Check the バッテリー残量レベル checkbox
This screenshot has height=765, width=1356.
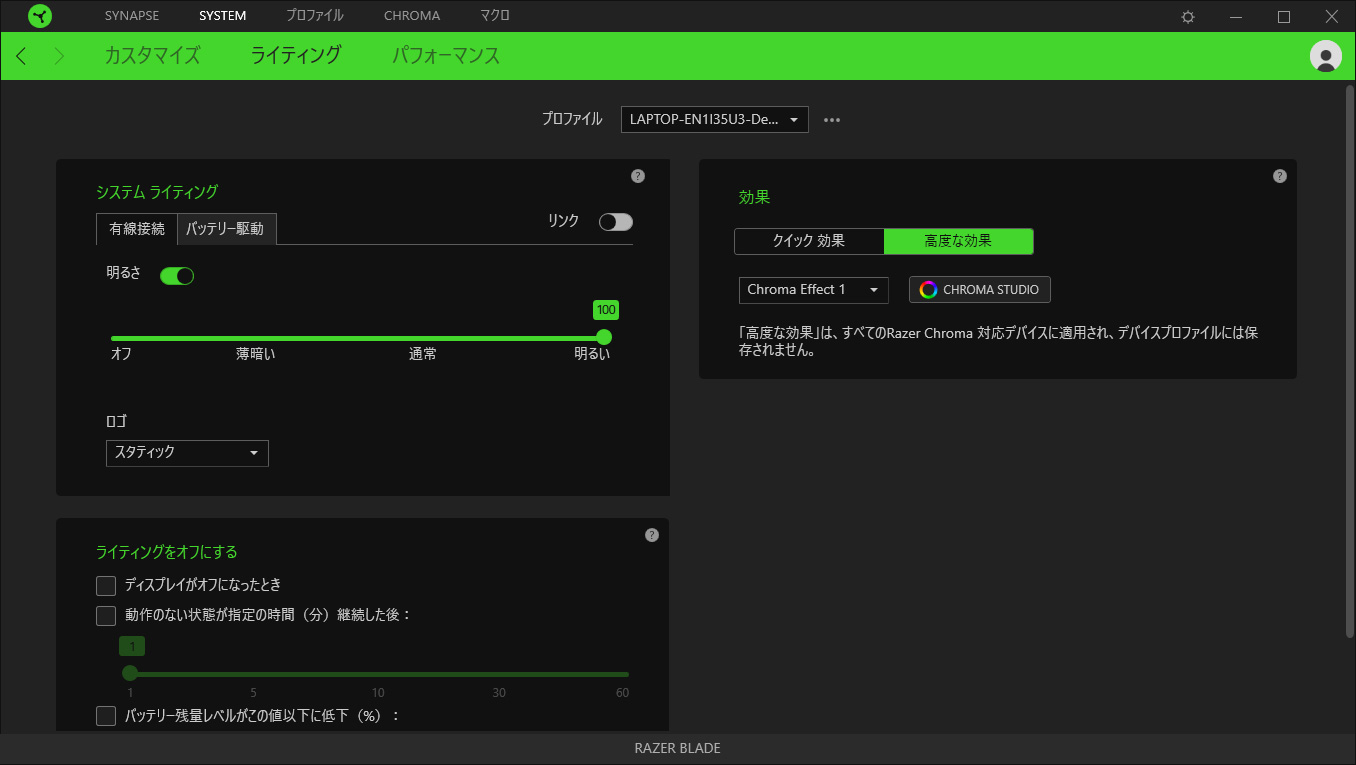click(x=106, y=716)
